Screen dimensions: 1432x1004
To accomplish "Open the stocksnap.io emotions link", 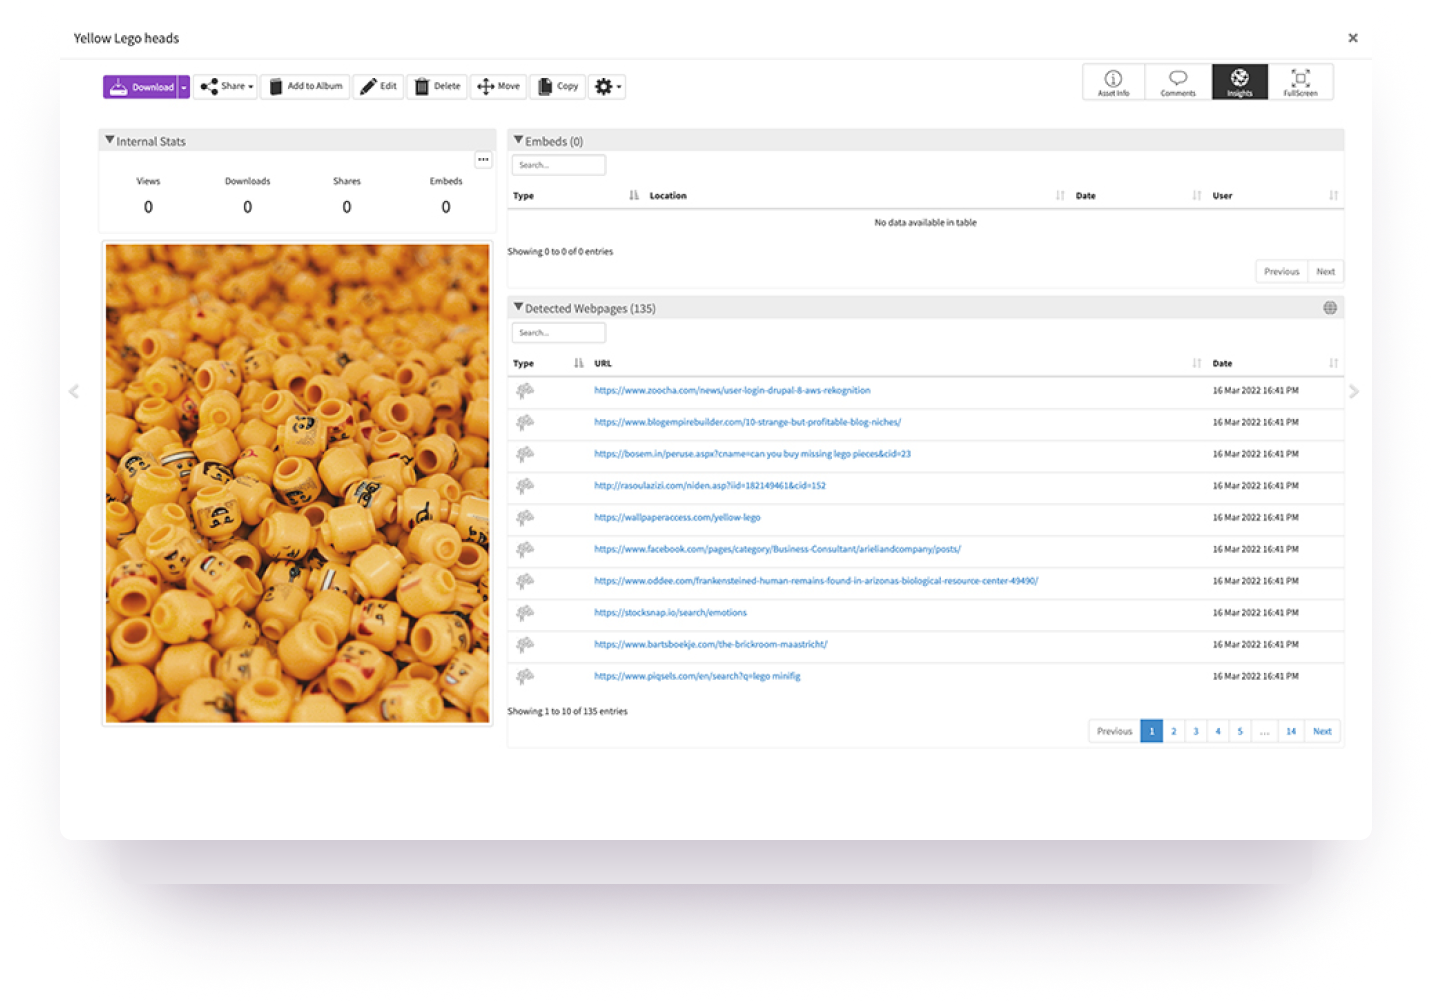I will point(670,613).
